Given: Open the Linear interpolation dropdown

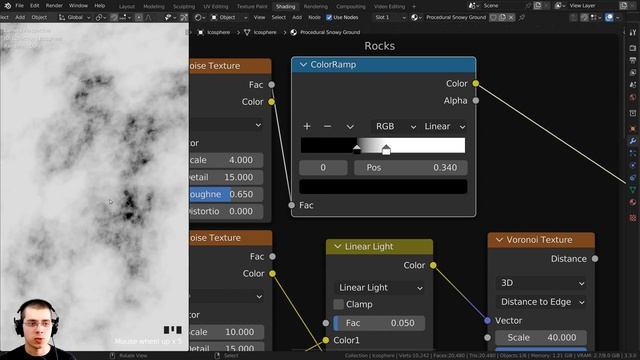Looking at the screenshot, I should 444,127.
